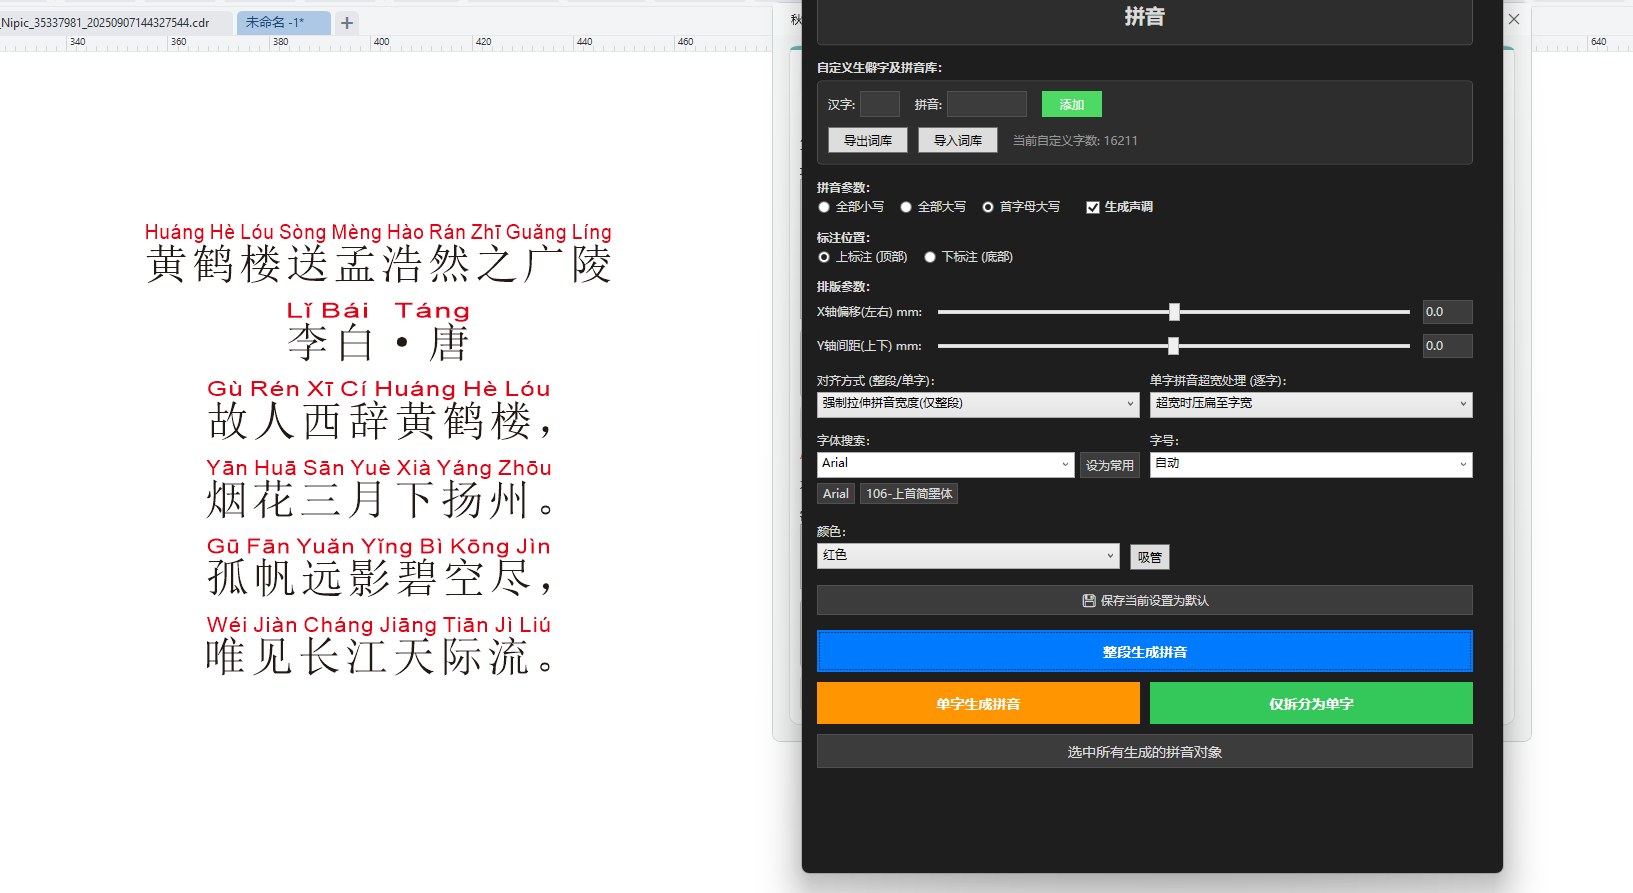
Task: Click 设为常用 button
Action: click(x=1110, y=465)
